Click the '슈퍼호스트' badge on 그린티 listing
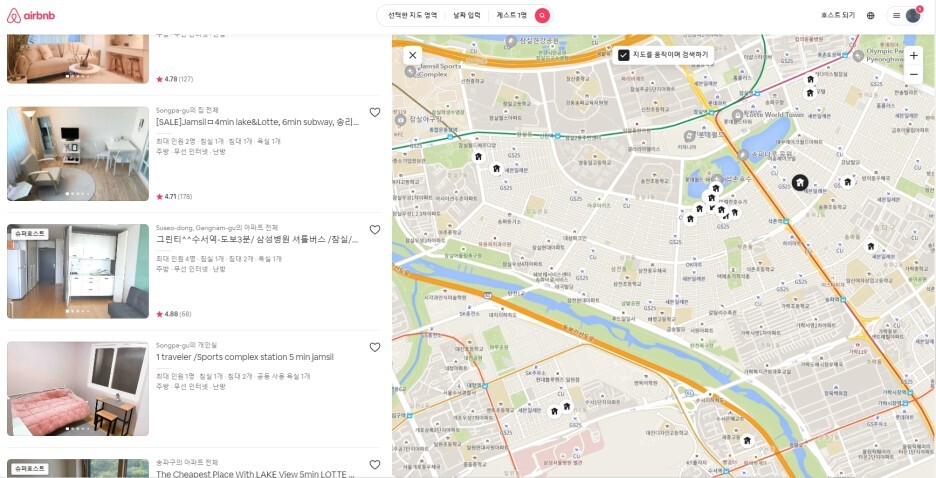 click(x=29, y=235)
